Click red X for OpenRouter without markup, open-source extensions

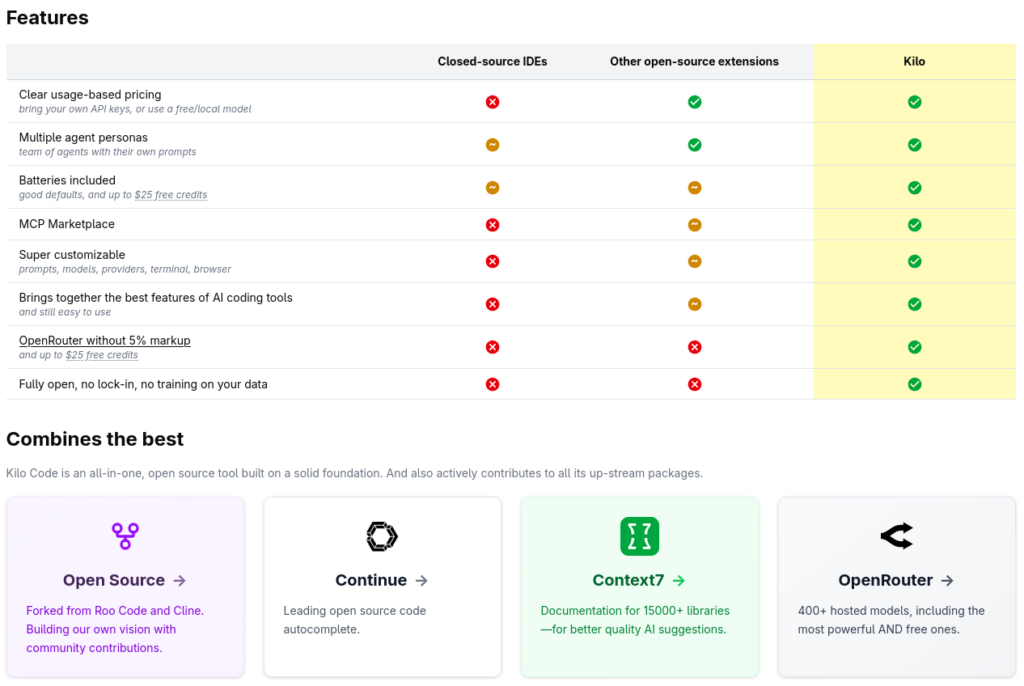(x=694, y=347)
